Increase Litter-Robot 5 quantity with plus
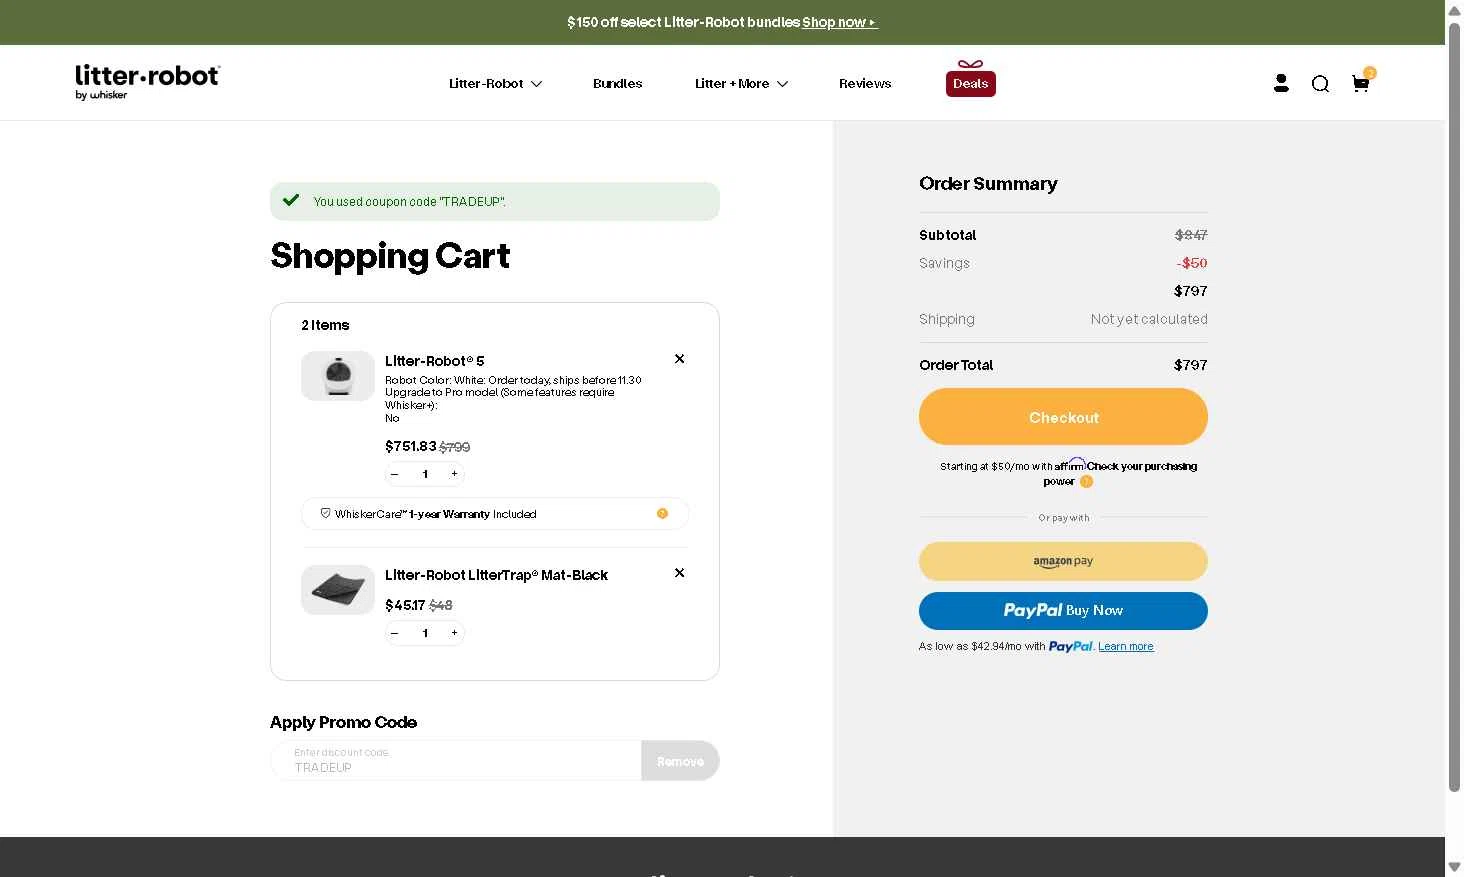The image size is (1464, 877). click(x=454, y=474)
